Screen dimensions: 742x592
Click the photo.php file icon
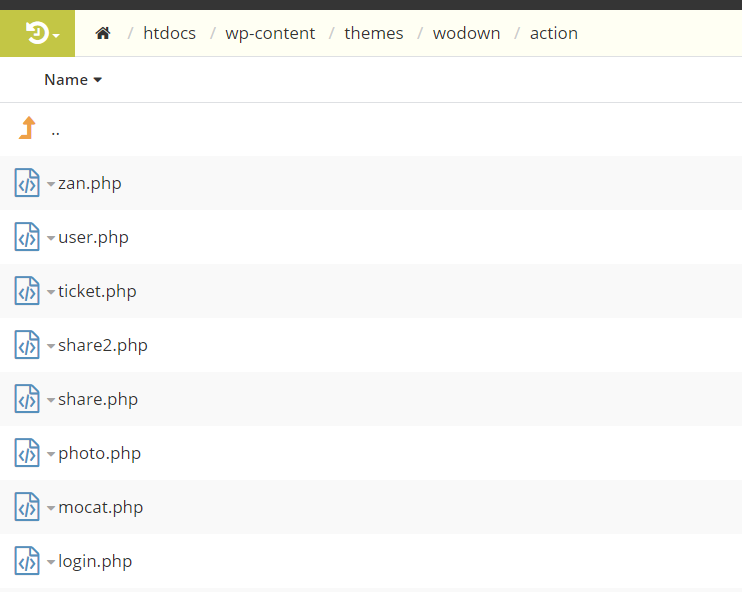(27, 453)
